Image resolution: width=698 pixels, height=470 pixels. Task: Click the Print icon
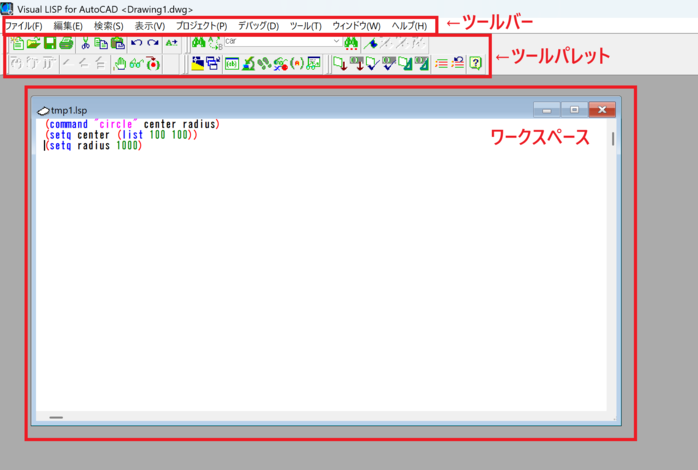pyautogui.click(x=66, y=43)
